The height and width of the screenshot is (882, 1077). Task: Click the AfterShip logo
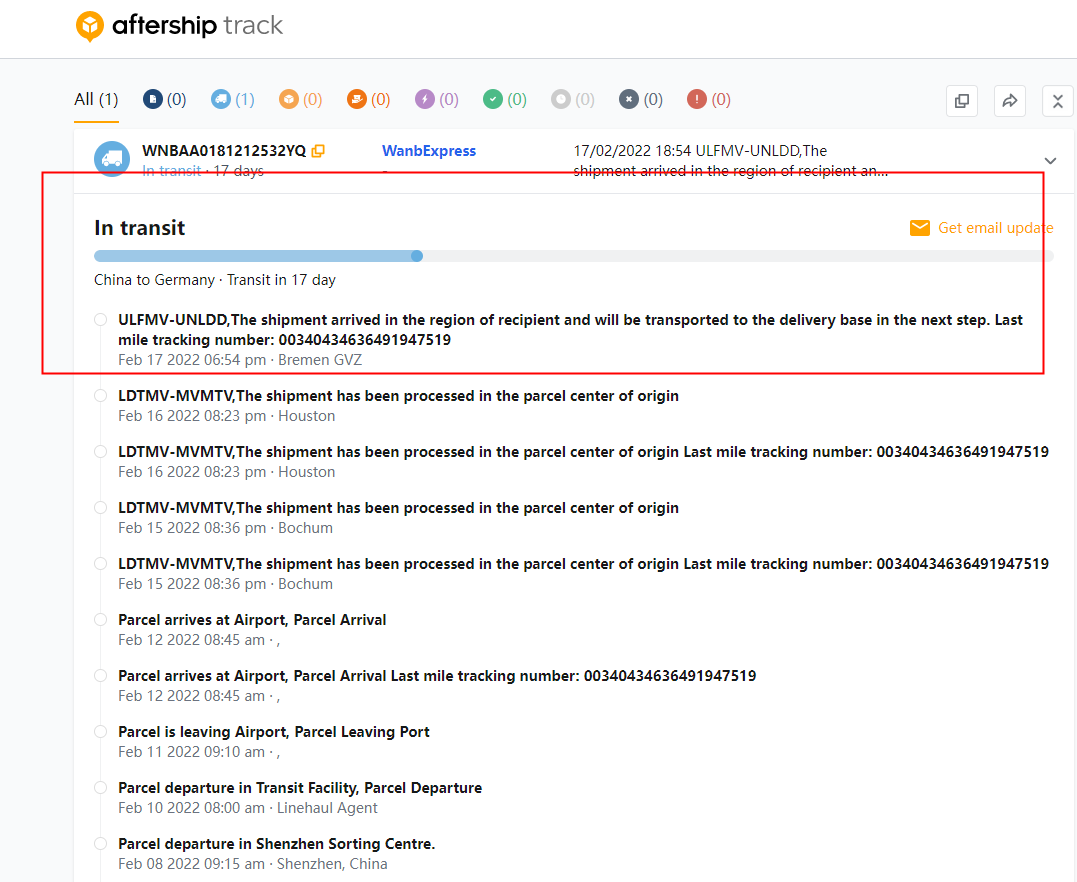180,26
